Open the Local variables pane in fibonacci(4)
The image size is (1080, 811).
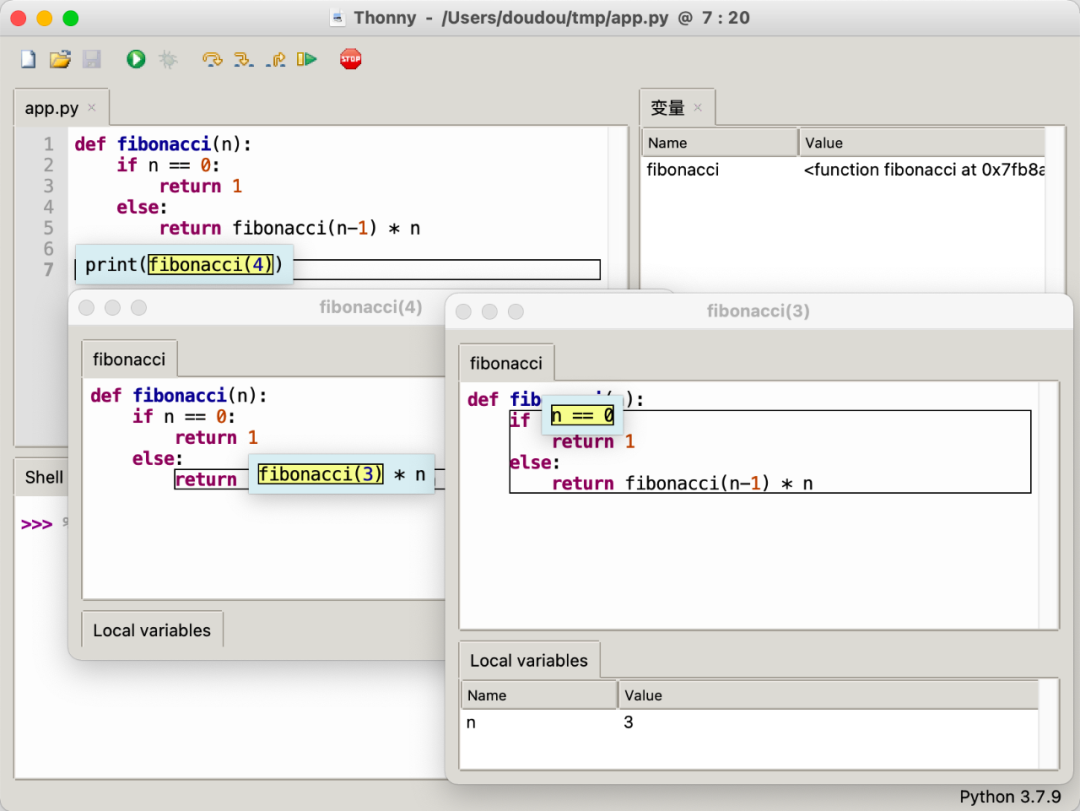pyautogui.click(x=151, y=629)
